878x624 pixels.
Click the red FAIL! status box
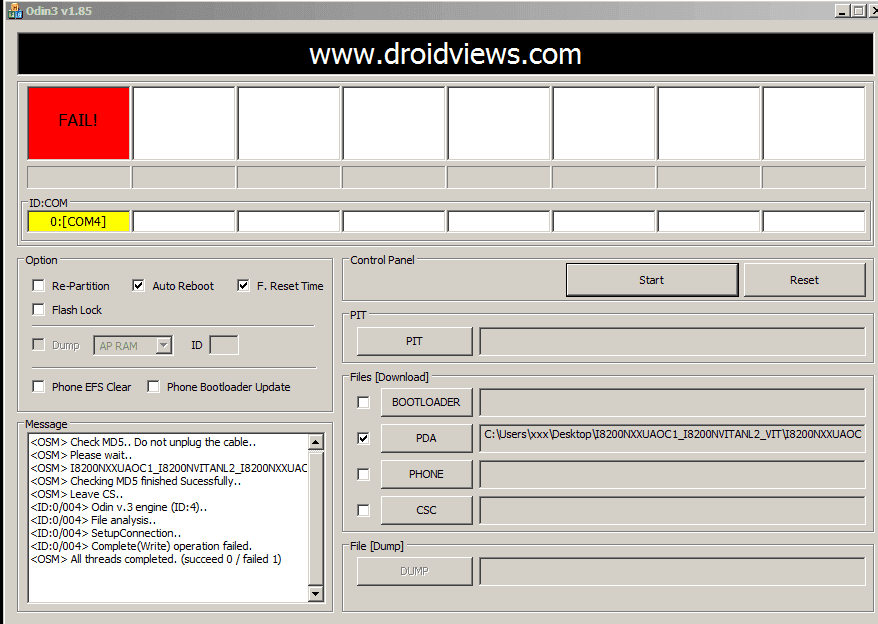click(x=78, y=123)
